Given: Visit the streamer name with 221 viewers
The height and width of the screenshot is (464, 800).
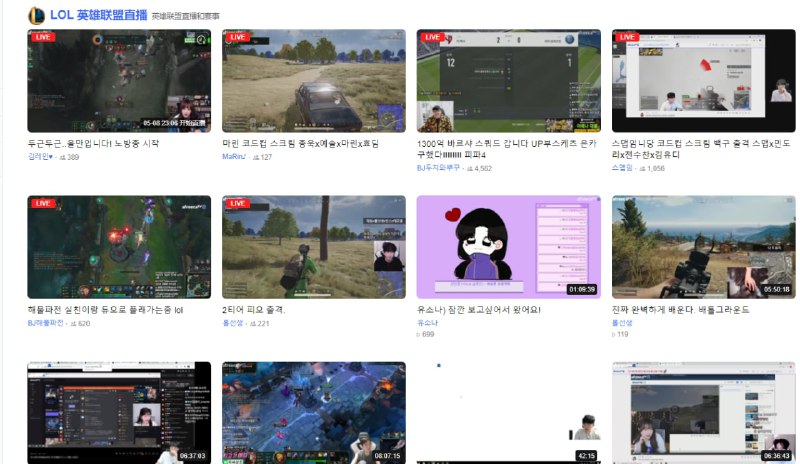Looking at the screenshot, I should click(233, 323).
